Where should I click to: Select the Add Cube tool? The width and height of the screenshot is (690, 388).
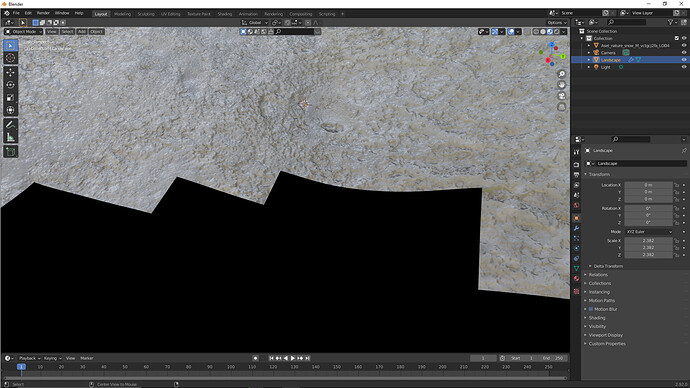[11, 152]
